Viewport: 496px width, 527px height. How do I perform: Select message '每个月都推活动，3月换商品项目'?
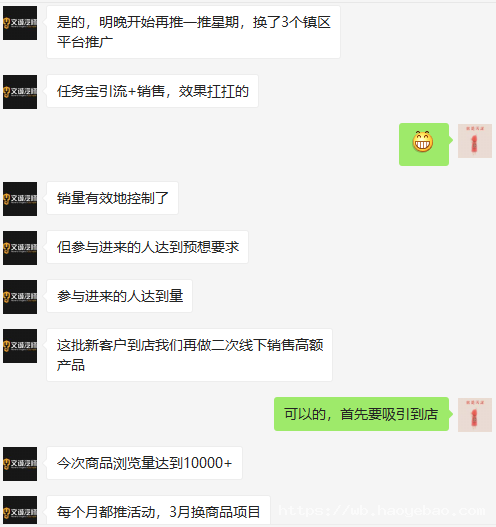[158, 510]
